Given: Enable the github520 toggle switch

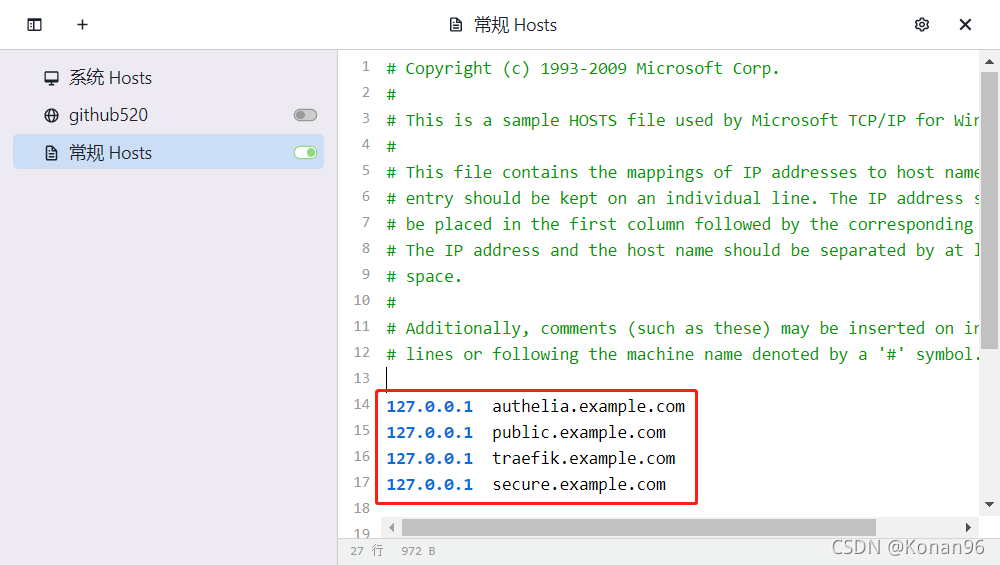Looking at the screenshot, I should 305,115.
